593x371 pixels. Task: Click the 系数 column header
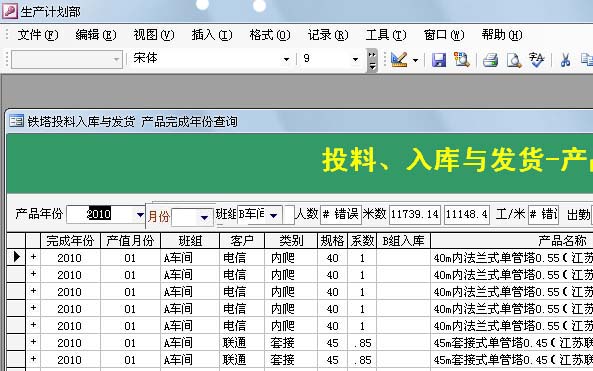(x=362, y=241)
